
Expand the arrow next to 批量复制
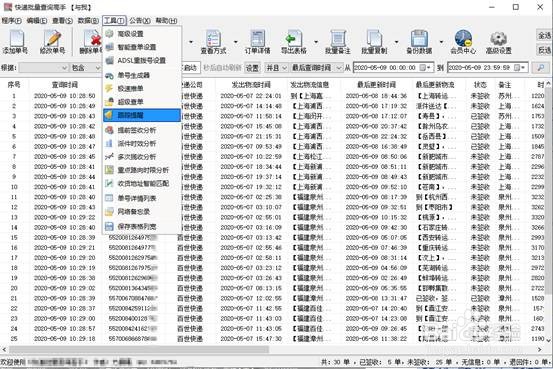(x=397, y=42)
